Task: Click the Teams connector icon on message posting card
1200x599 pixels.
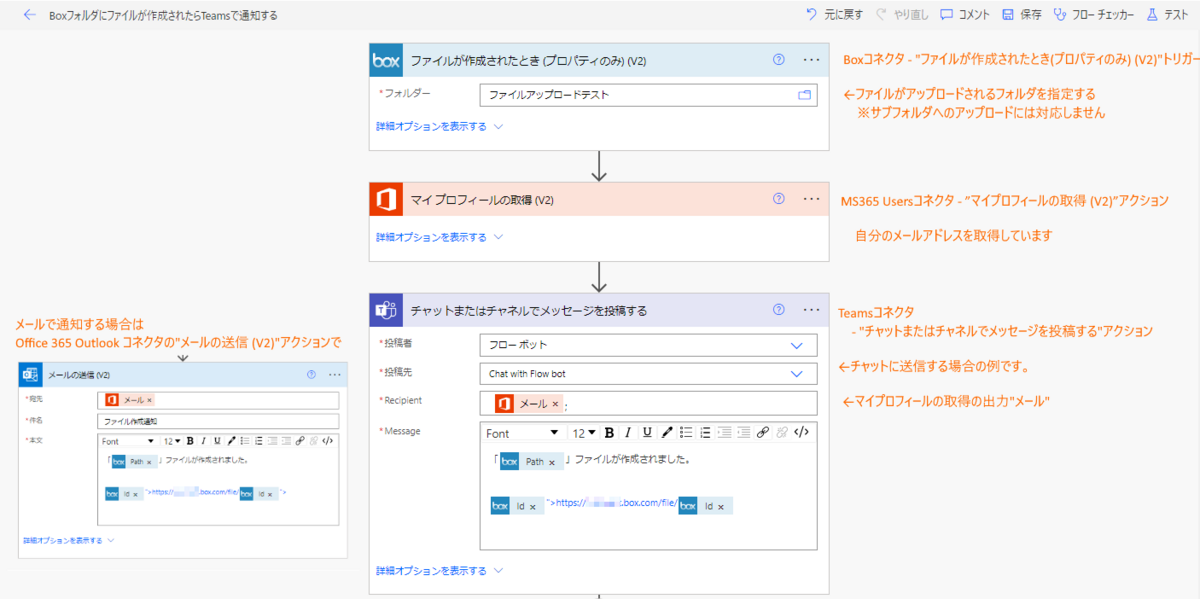Action: (386, 308)
